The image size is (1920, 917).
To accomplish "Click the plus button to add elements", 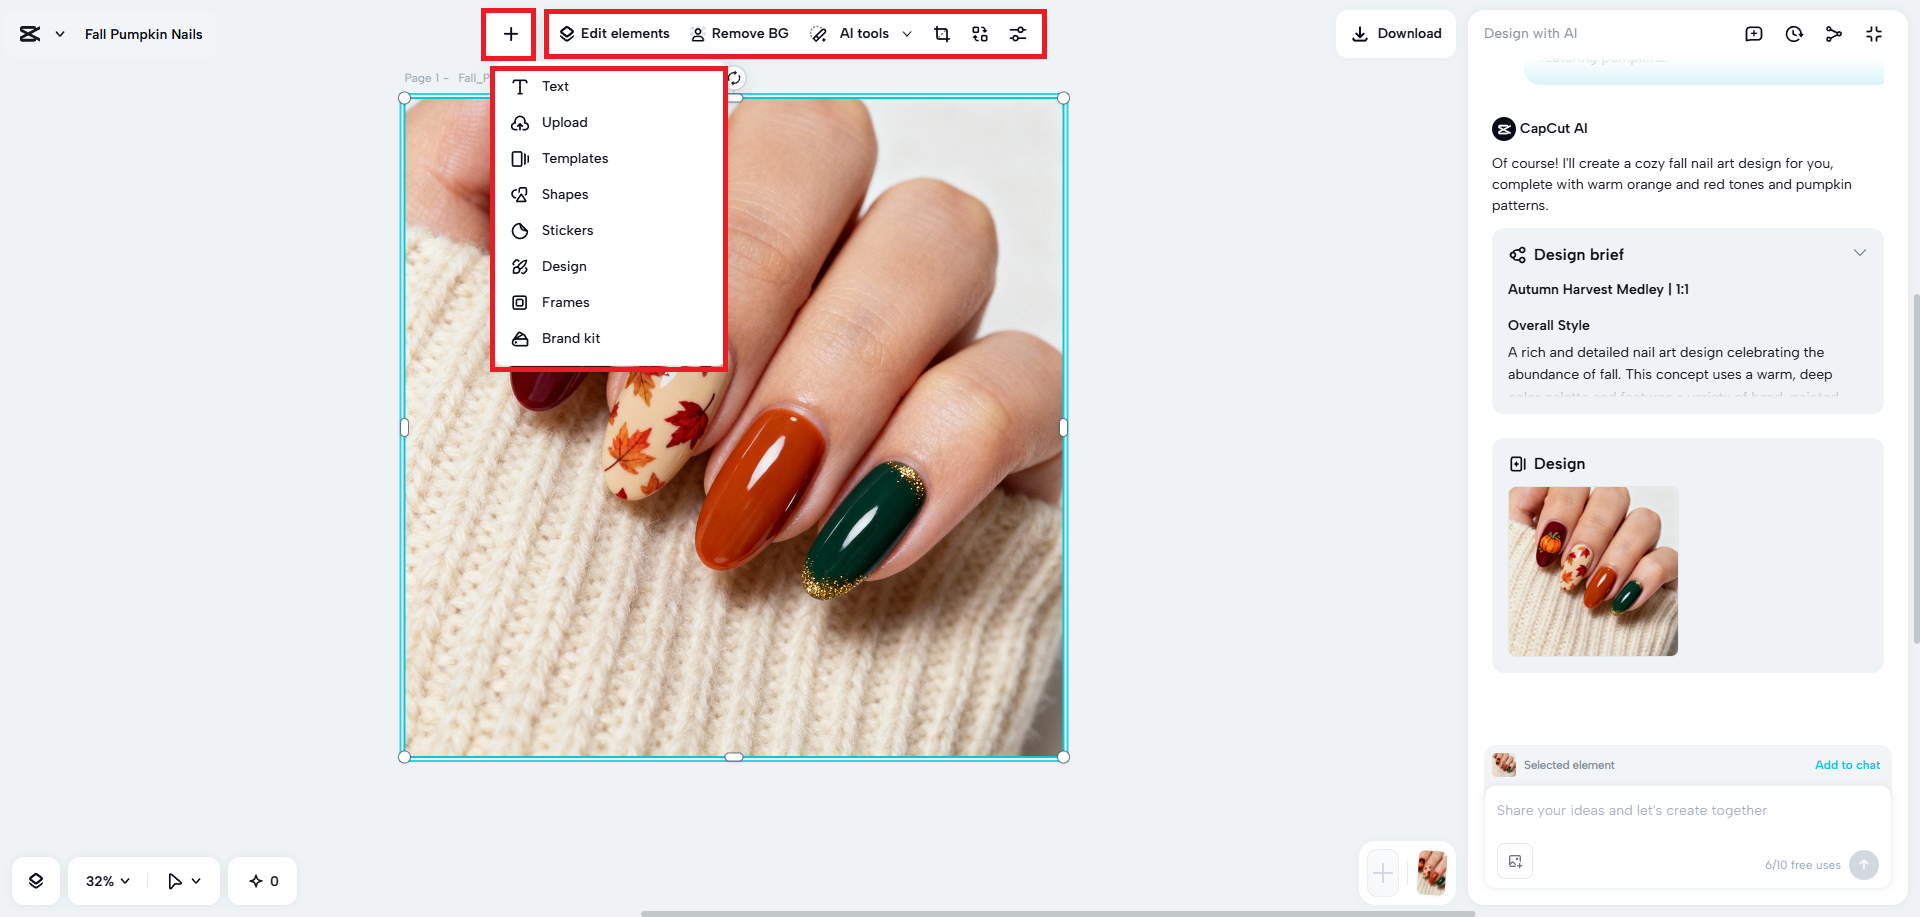I will (x=509, y=33).
